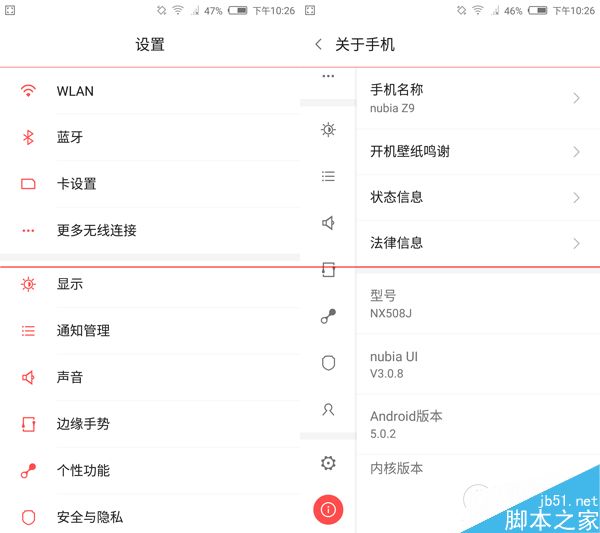Screen dimensions: 600x533
Task: Tap the screenshot icon in left status bar
Action: 10,10
